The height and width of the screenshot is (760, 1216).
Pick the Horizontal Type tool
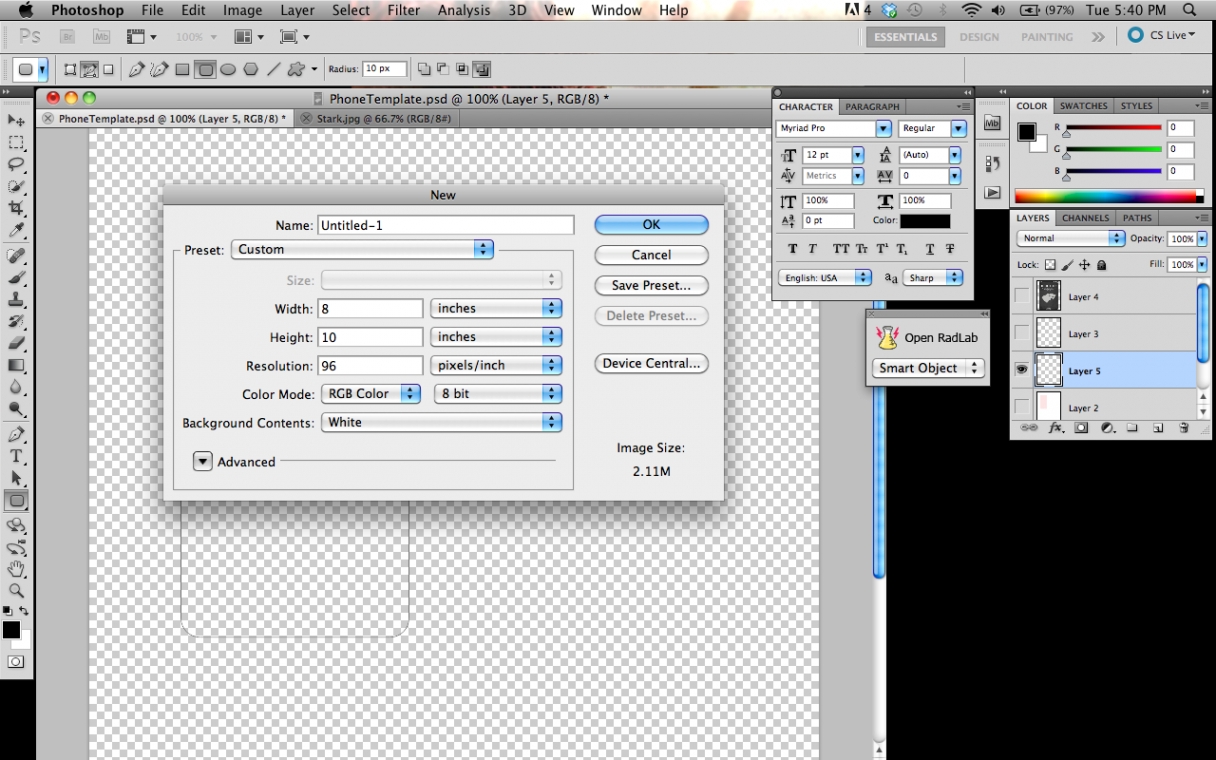pyautogui.click(x=16, y=456)
